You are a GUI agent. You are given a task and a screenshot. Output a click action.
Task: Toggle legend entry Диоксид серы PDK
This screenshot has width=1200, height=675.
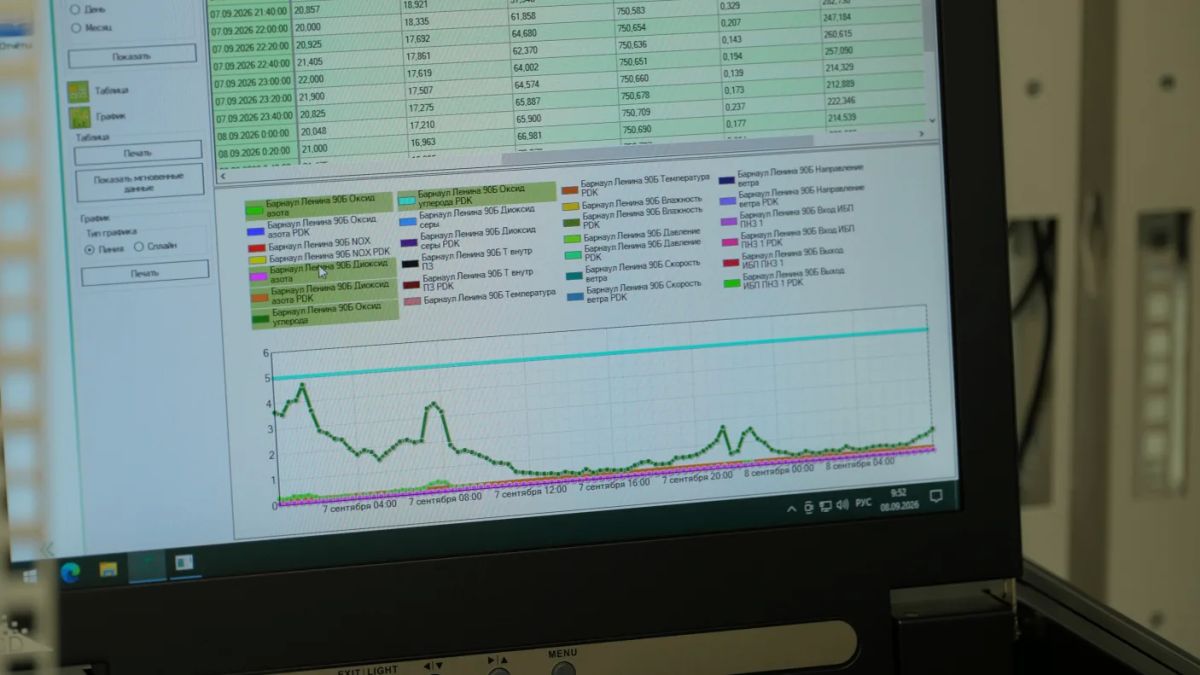(468, 238)
